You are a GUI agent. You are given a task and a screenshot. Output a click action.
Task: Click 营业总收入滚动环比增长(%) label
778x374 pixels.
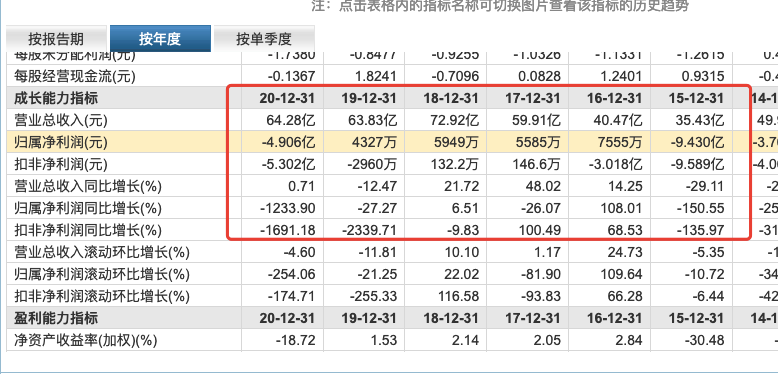tap(102, 252)
